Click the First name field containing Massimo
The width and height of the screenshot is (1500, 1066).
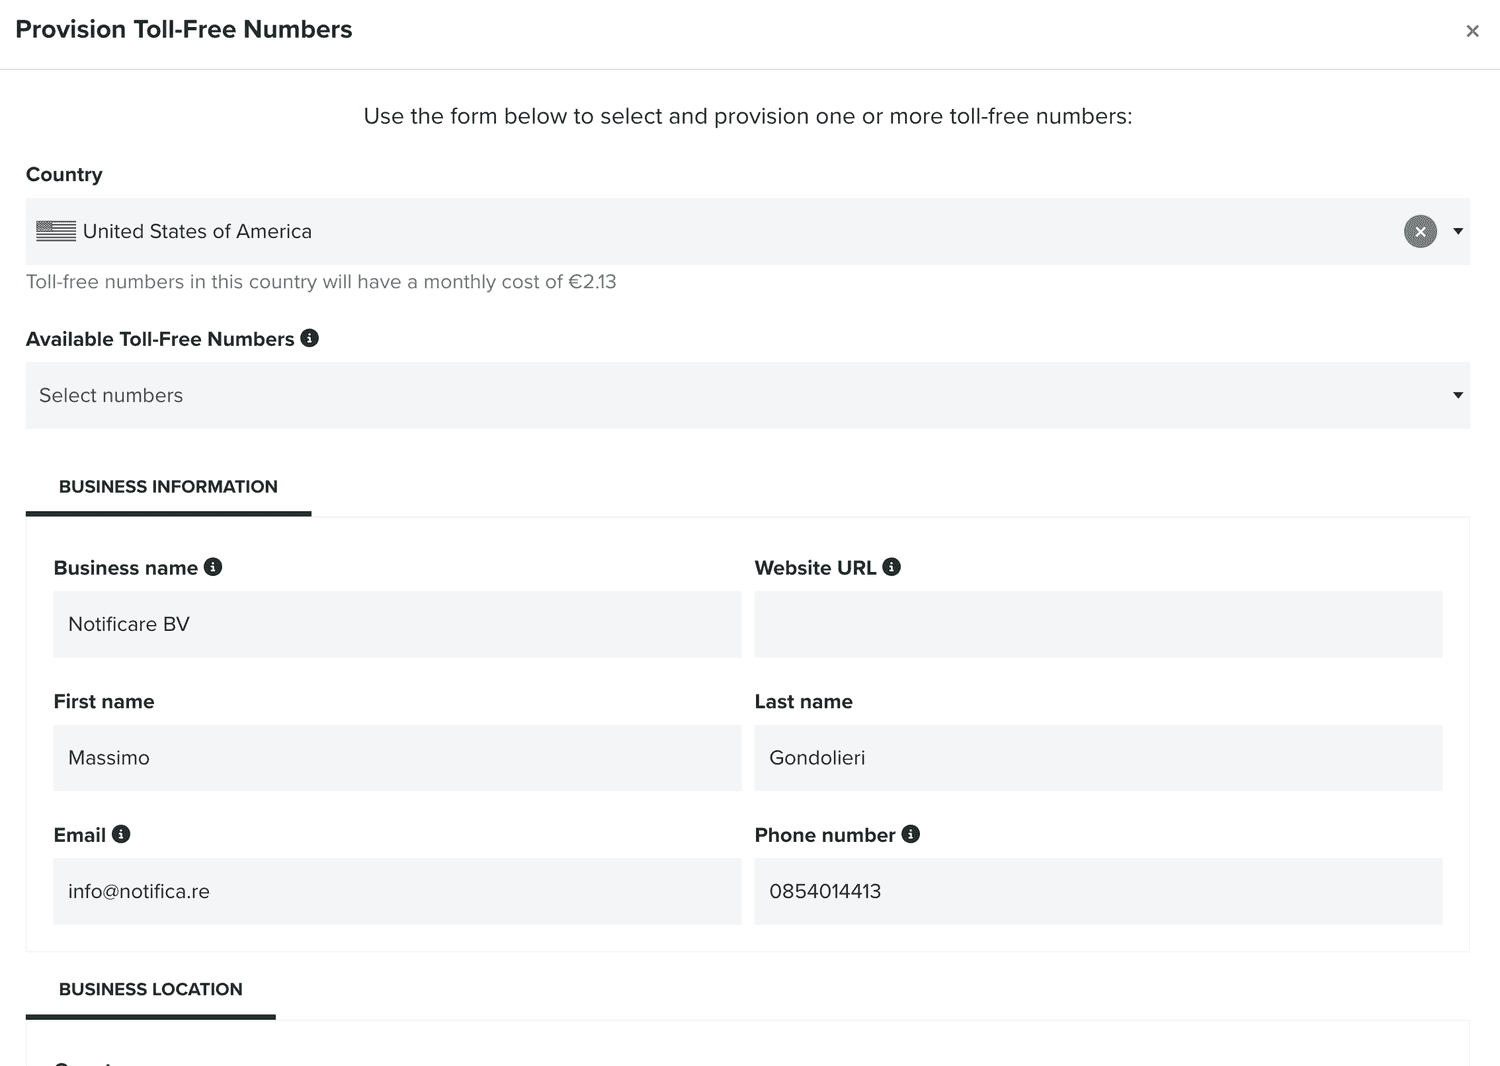click(397, 758)
